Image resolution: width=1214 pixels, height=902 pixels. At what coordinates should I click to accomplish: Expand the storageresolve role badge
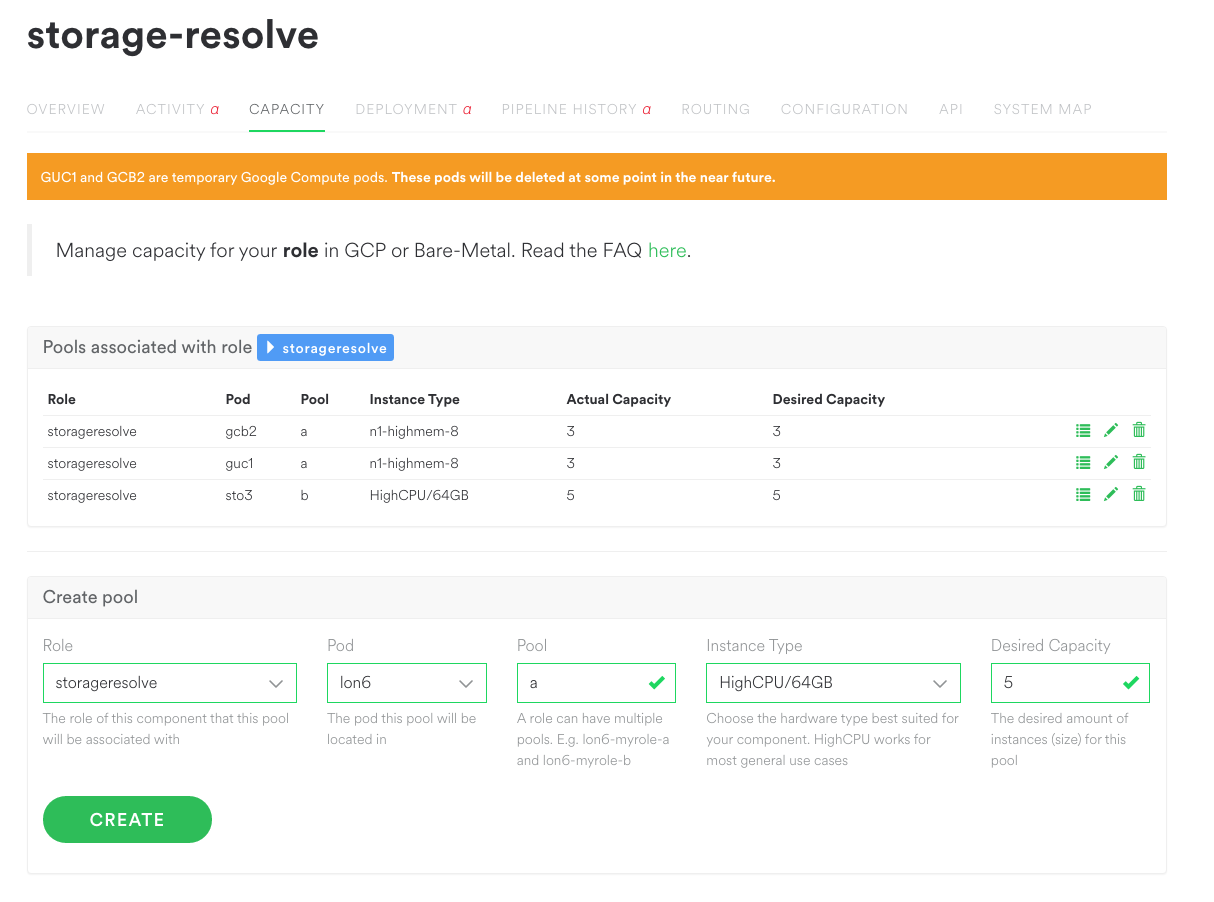326,348
